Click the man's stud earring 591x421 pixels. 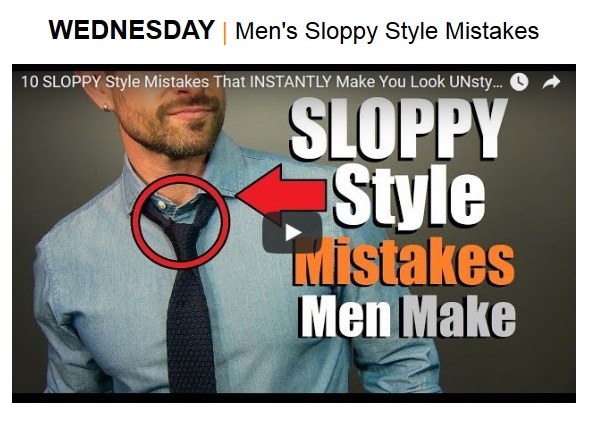(106, 108)
